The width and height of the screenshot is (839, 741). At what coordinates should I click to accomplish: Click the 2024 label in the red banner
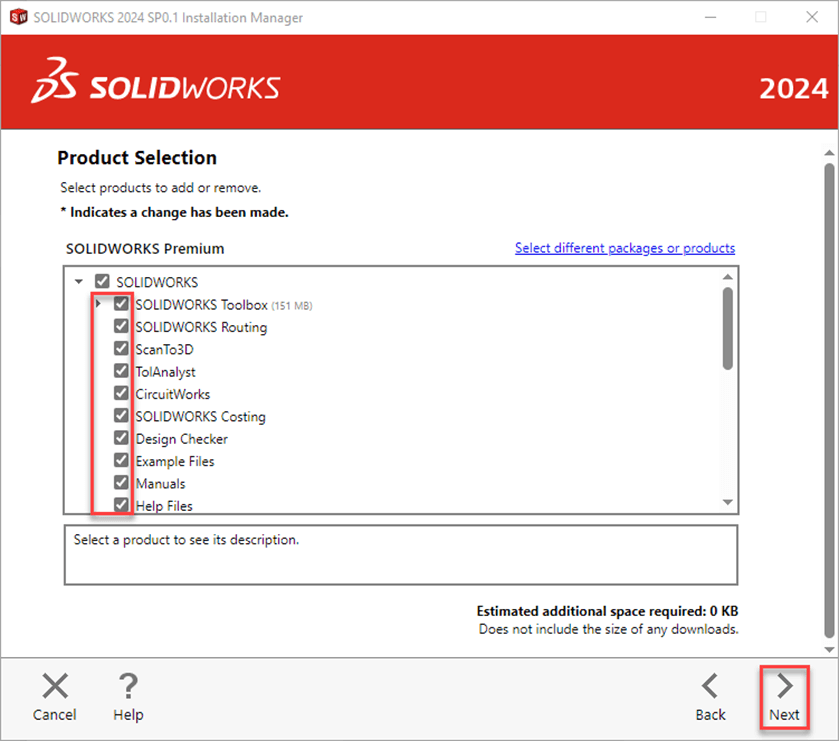tap(791, 88)
